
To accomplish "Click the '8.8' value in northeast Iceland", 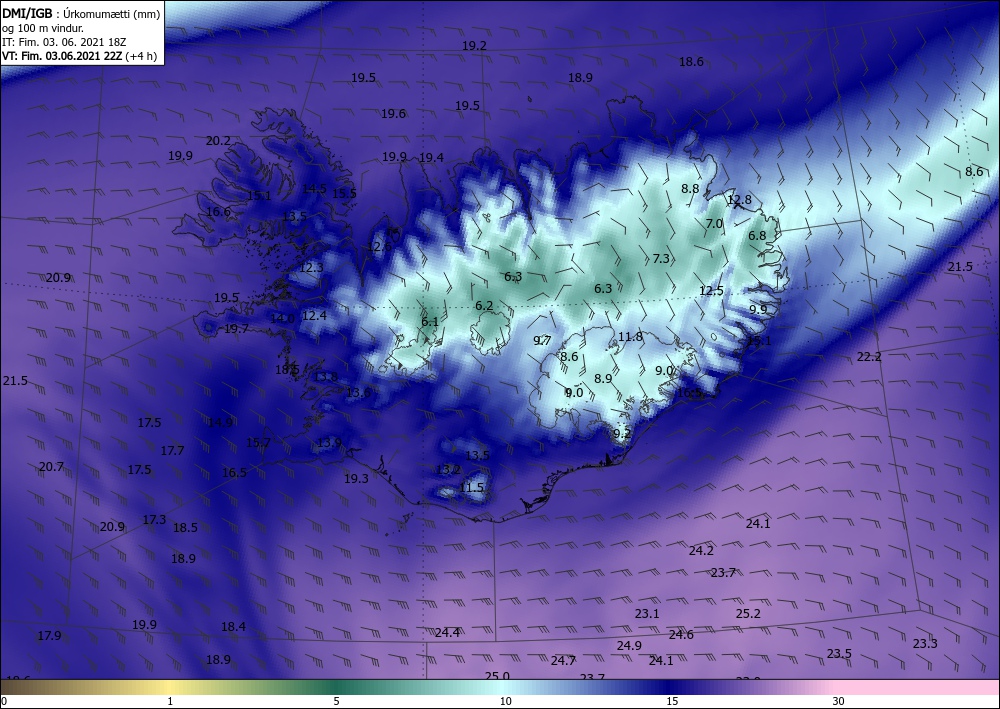I will 690,189.
